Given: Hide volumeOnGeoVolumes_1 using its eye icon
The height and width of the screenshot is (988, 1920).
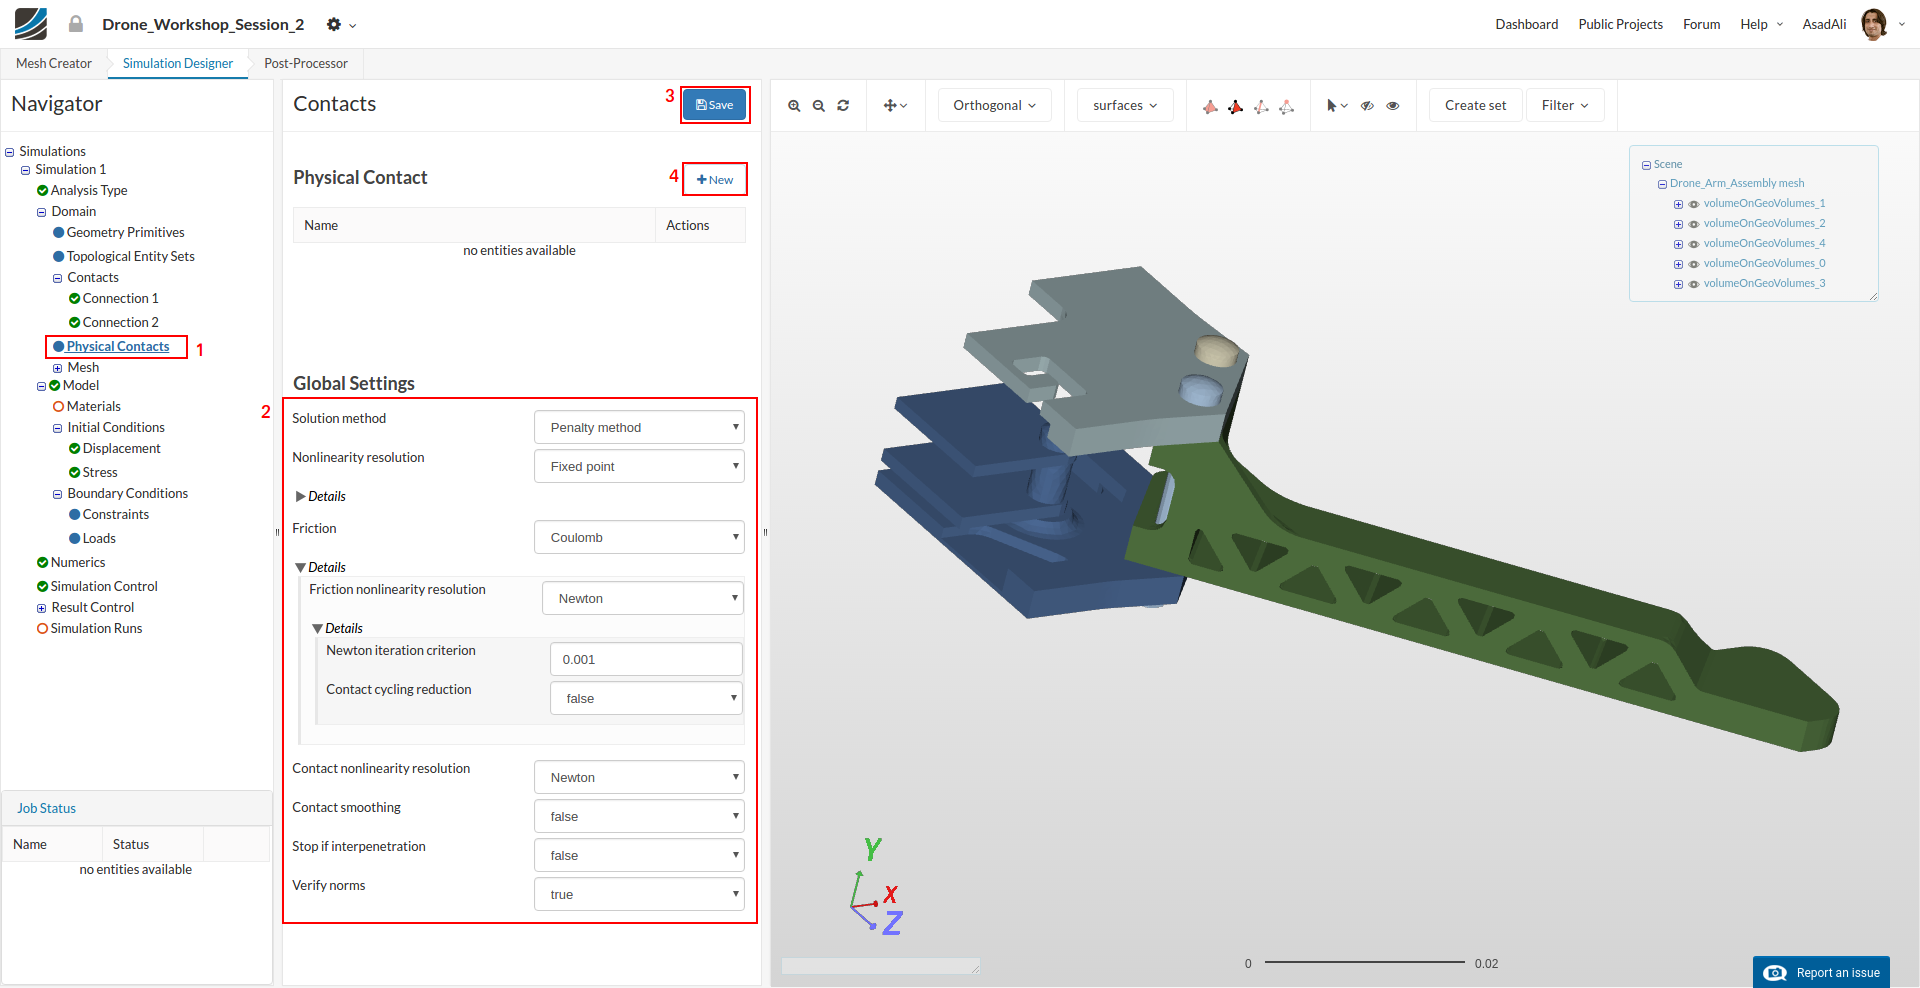Looking at the screenshot, I should point(1694,204).
